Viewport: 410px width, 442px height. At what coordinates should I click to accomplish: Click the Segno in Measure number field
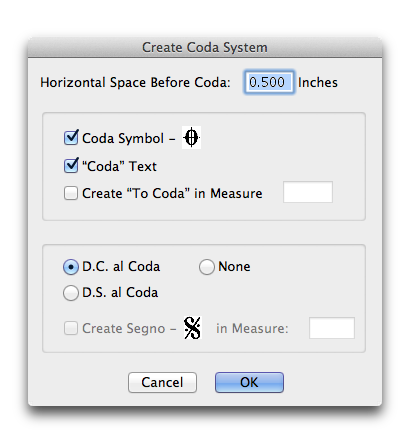[x=332, y=328]
